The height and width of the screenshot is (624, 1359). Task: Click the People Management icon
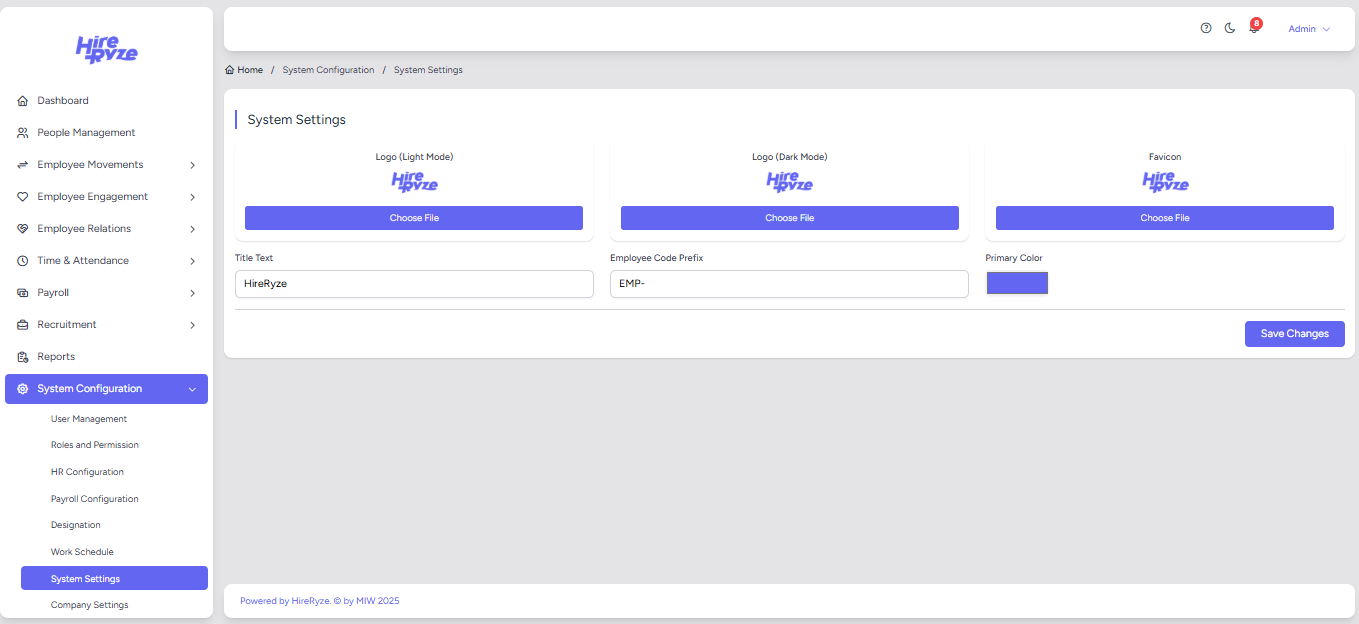[23, 133]
